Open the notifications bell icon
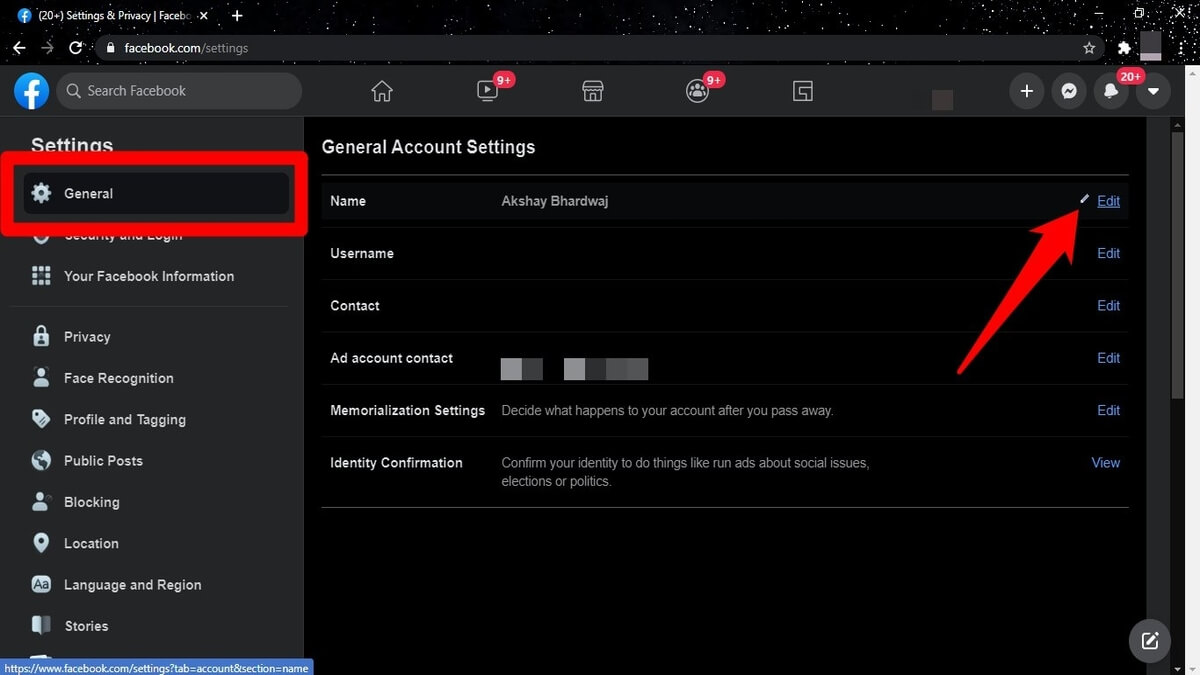This screenshot has height=675, width=1200. click(x=1111, y=91)
